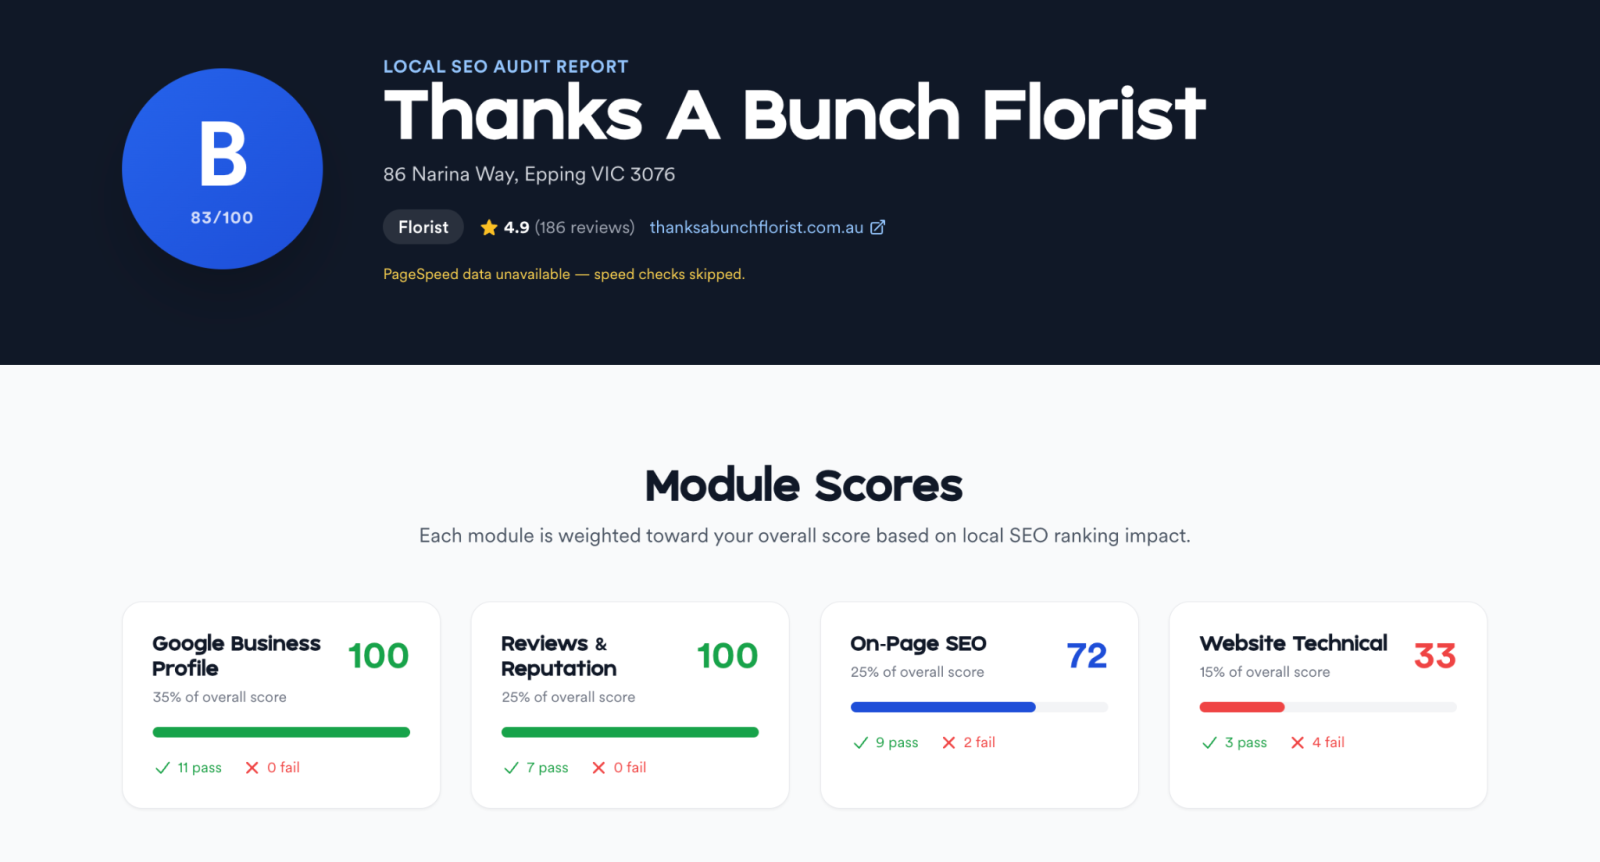The height and width of the screenshot is (862, 1600).
Task: Click the On-Page SEO card title
Action: coord(918,643)
